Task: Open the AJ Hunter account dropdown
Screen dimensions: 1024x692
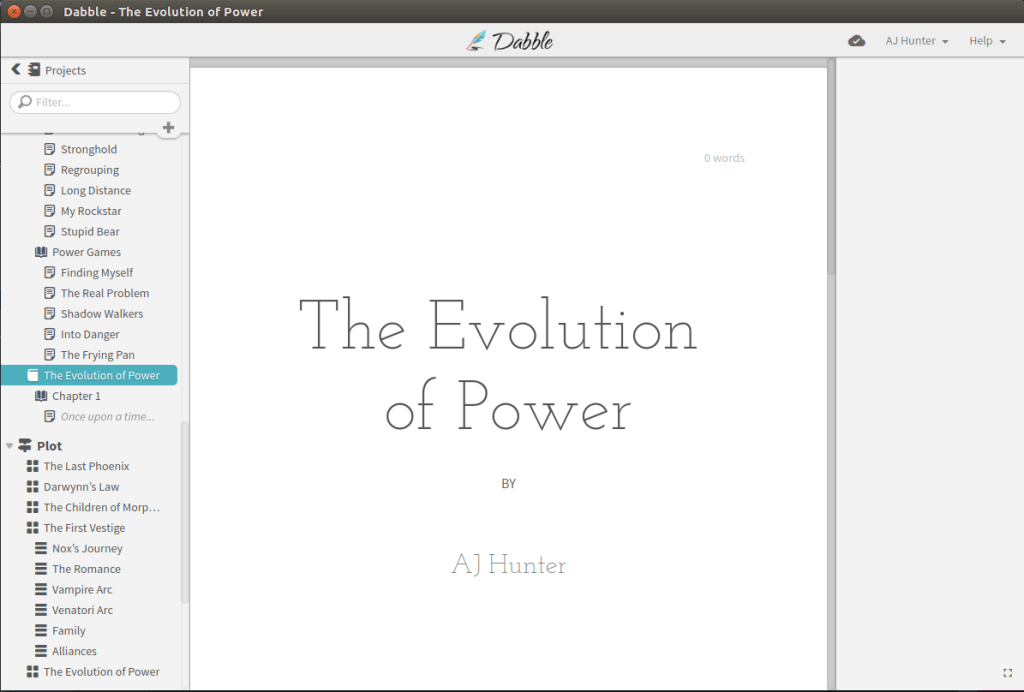Action: point(916,41)
